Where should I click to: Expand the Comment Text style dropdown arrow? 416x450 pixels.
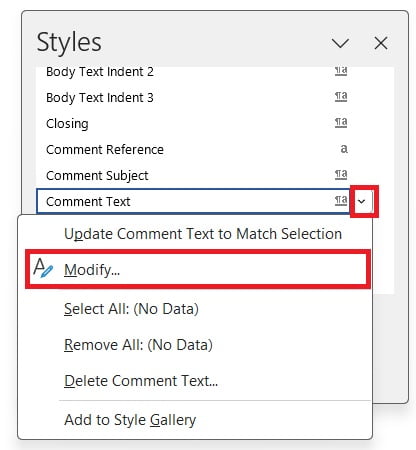click(362, 201)
